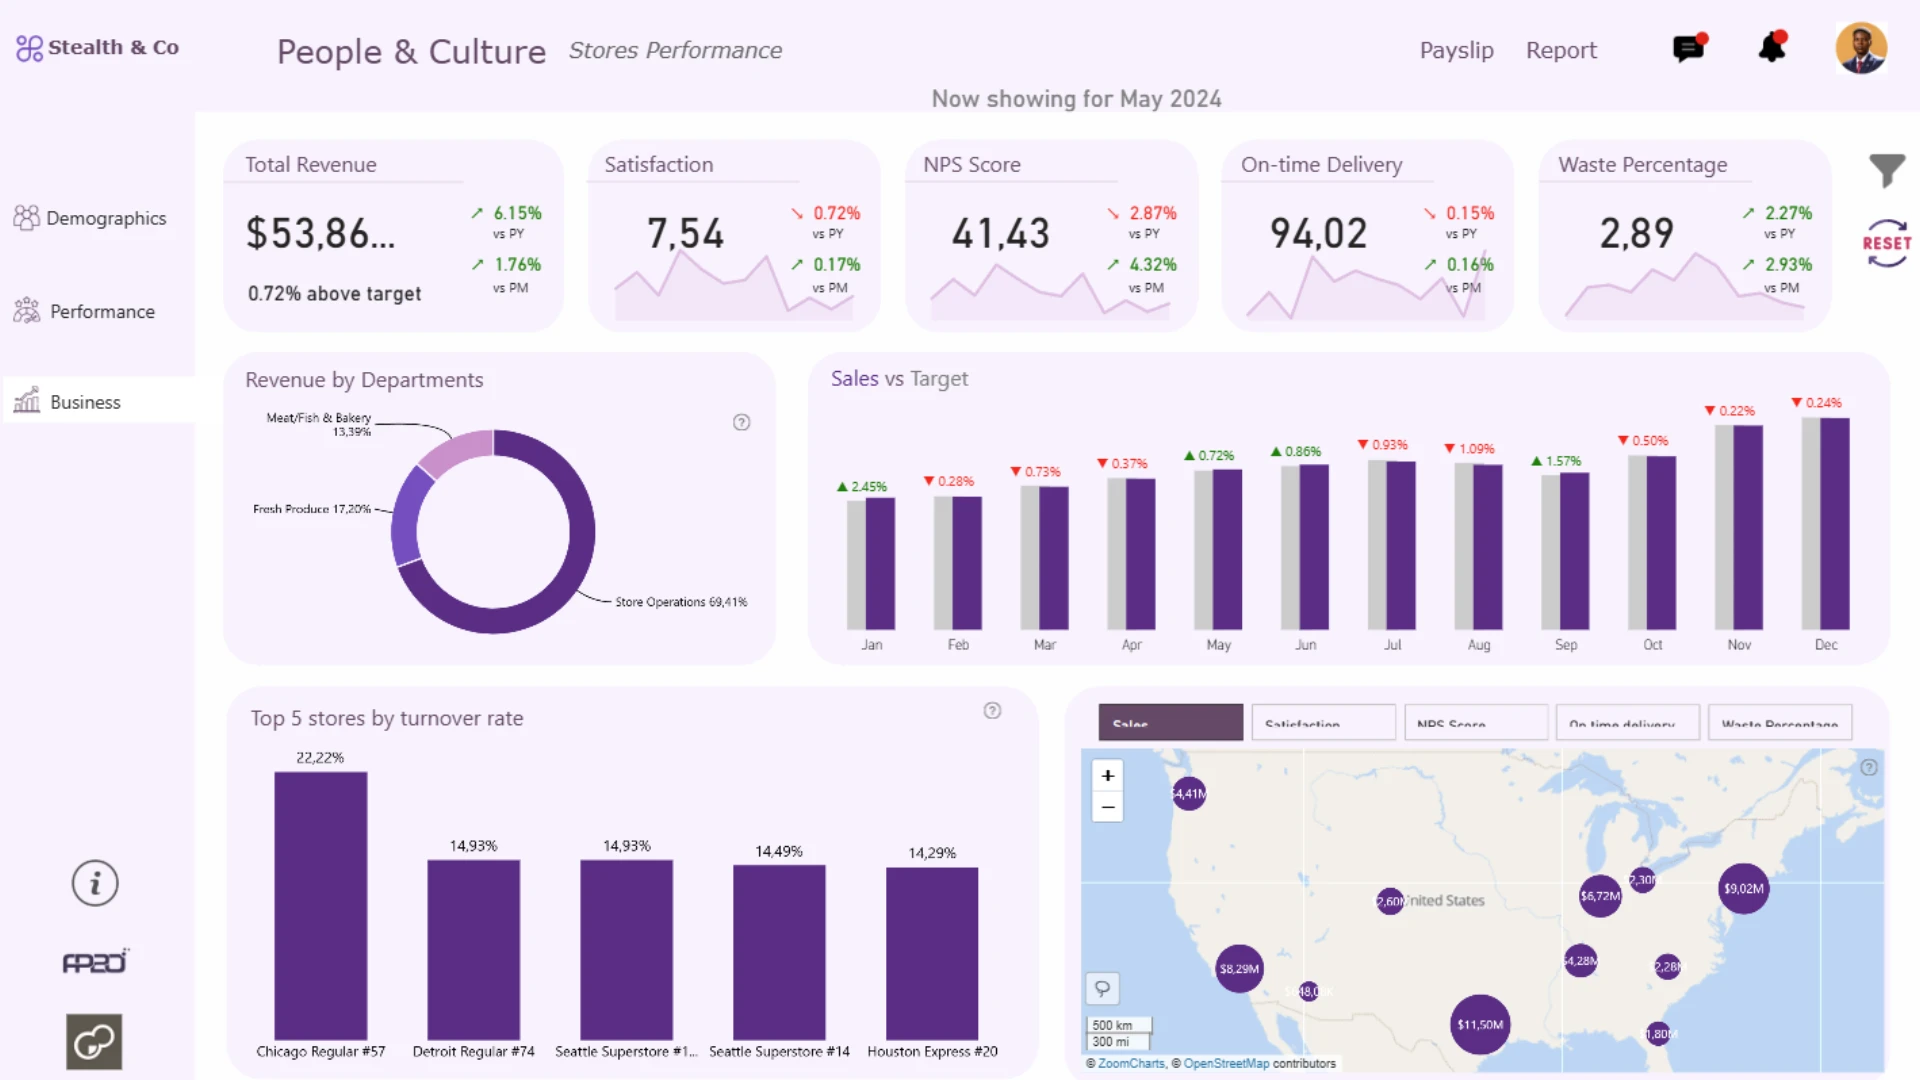Click the Chicago Regular #57 bar
The image size is (1920, 1080).
click(x=320, y=905)
